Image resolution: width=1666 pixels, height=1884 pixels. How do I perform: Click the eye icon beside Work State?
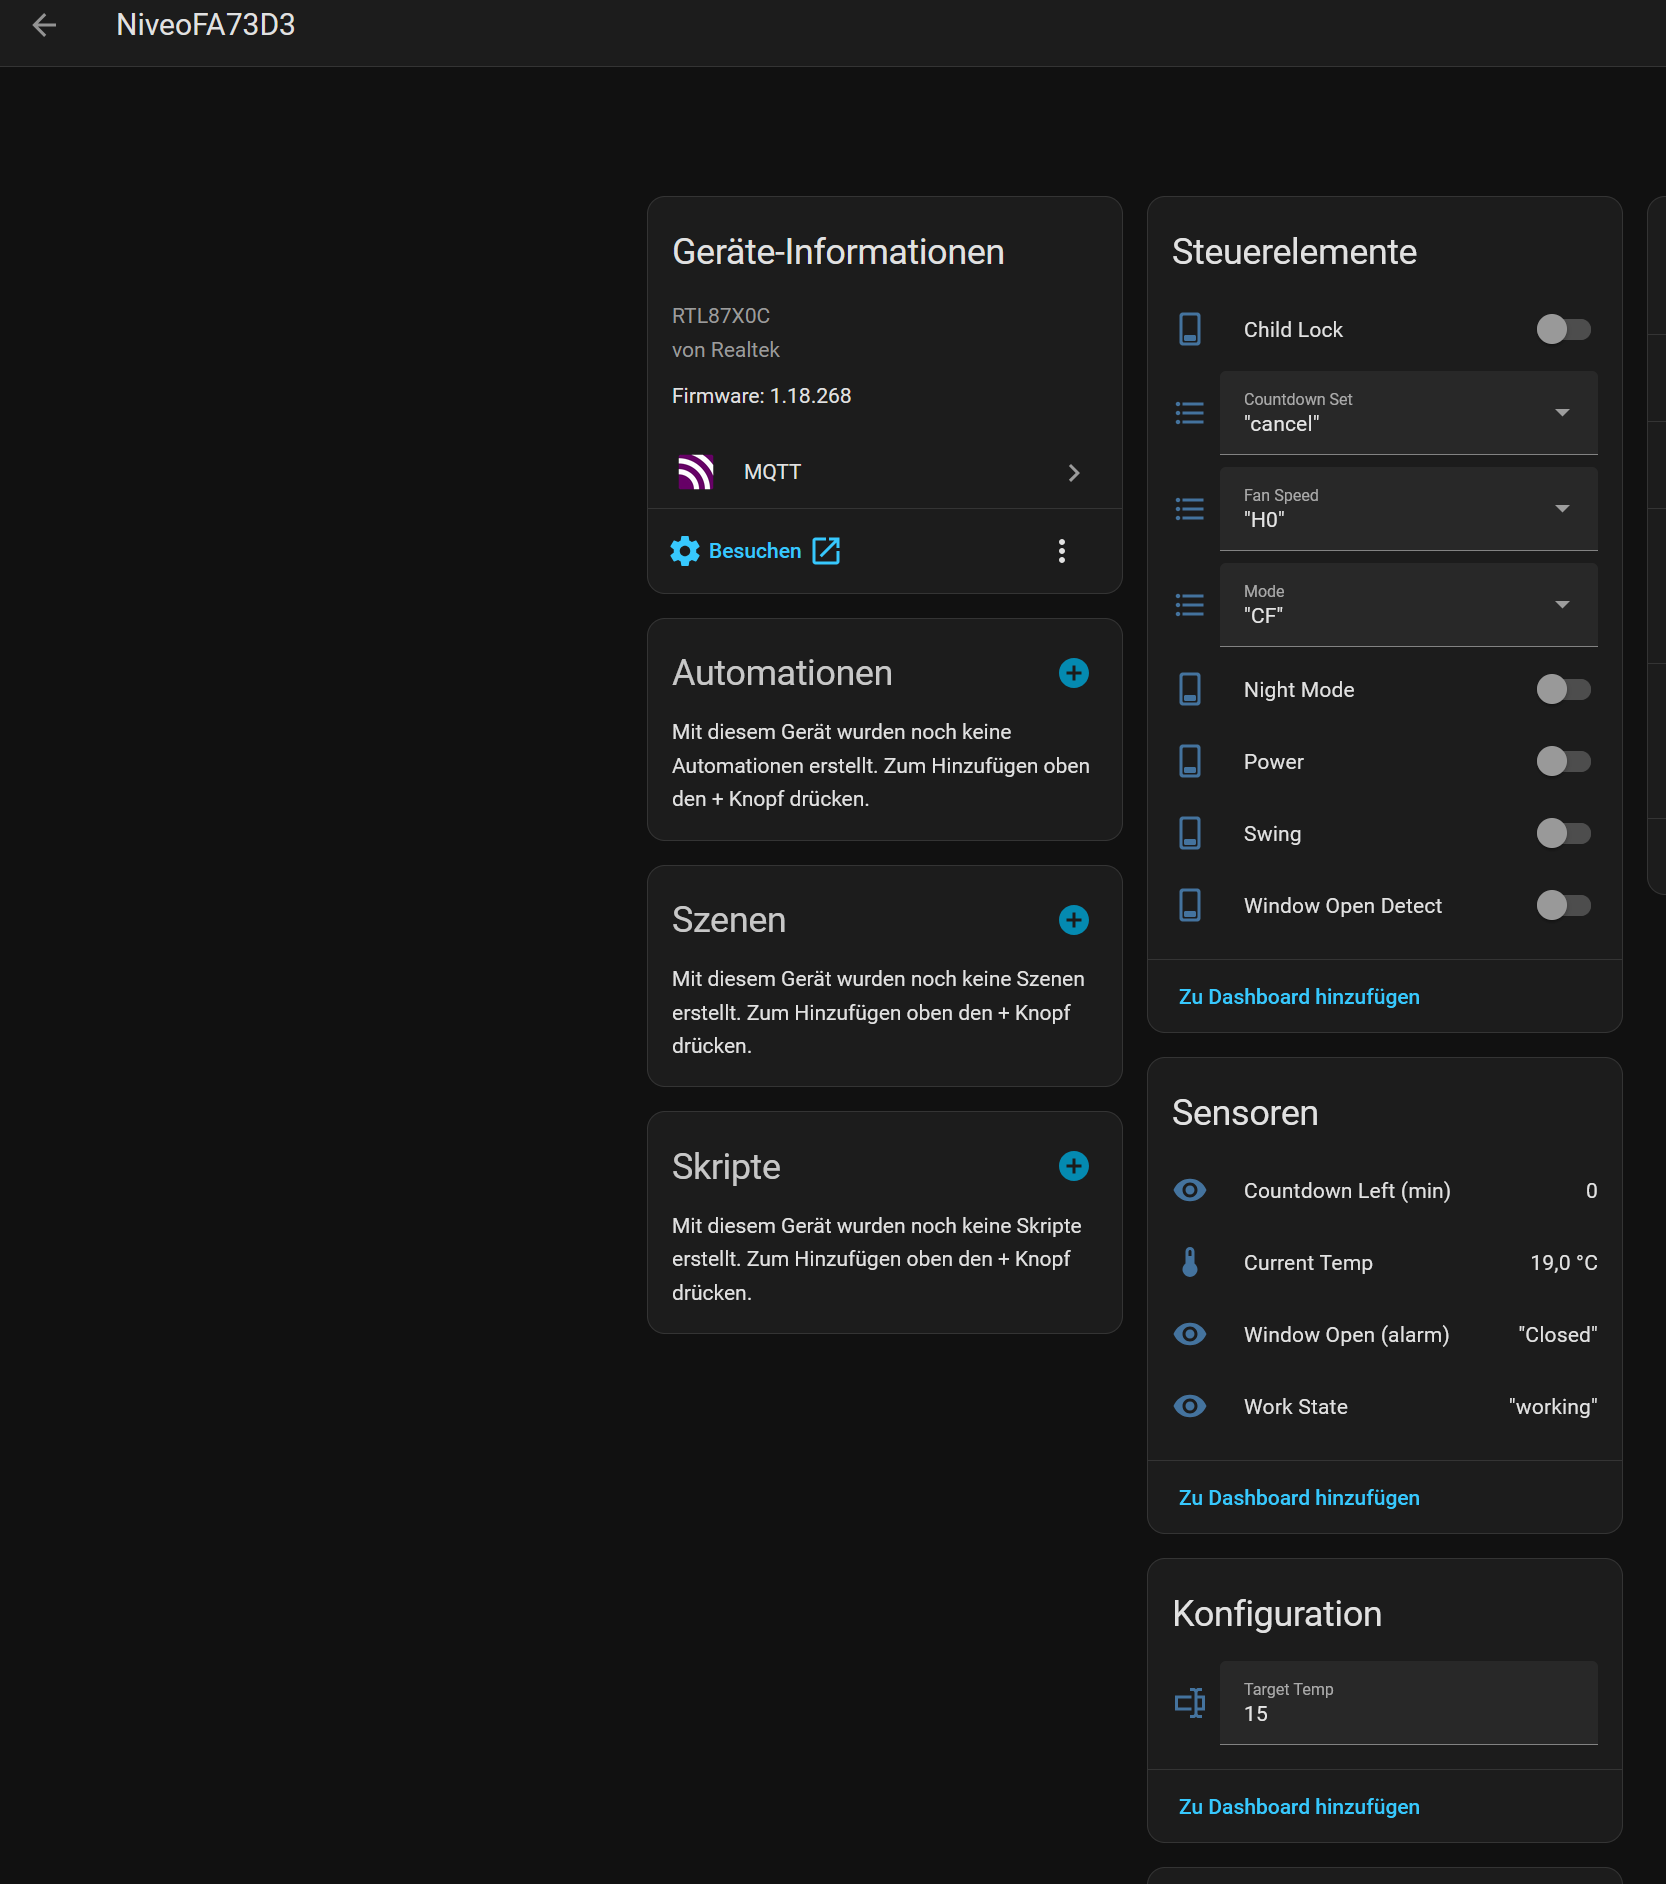point(1189,1406)
